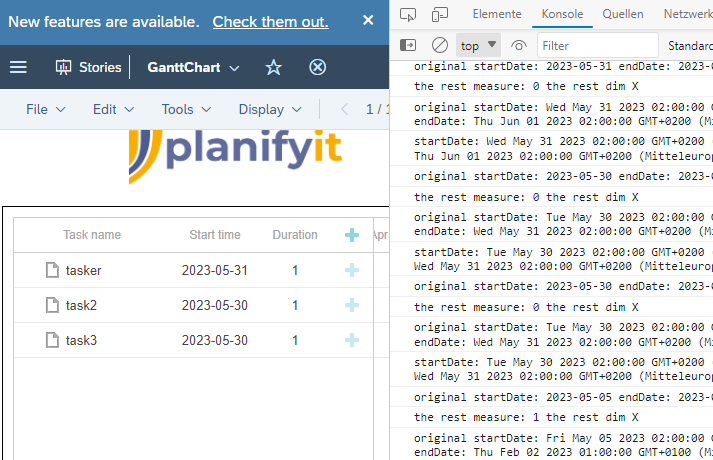The image size is (713, 460).
Task: Click 'the rest measure: 1' console line
Action: click(552, 417)
